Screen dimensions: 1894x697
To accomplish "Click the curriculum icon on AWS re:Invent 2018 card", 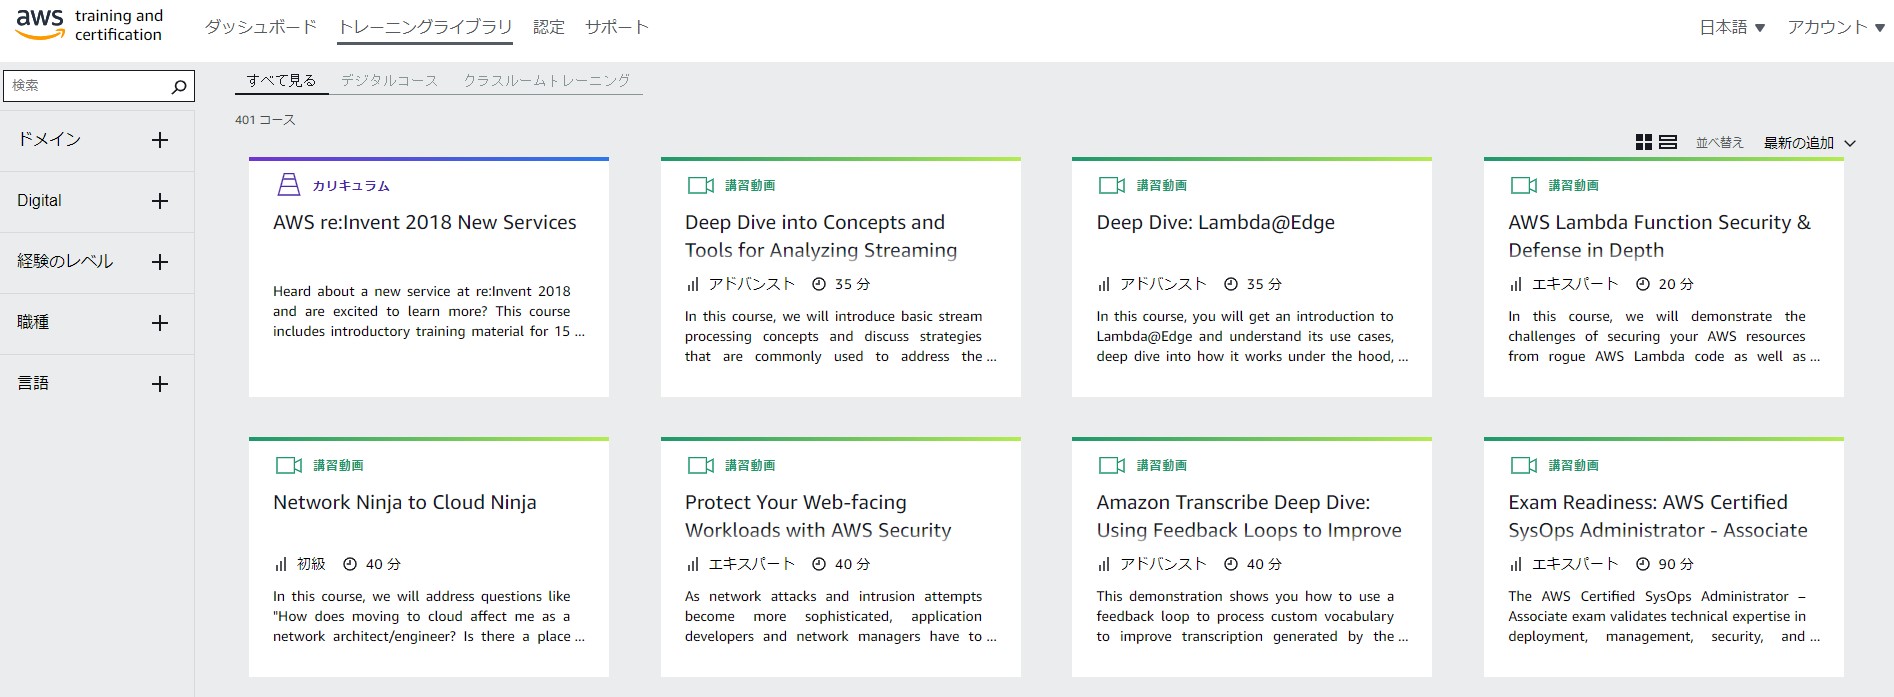I will (x=289, y=185).
